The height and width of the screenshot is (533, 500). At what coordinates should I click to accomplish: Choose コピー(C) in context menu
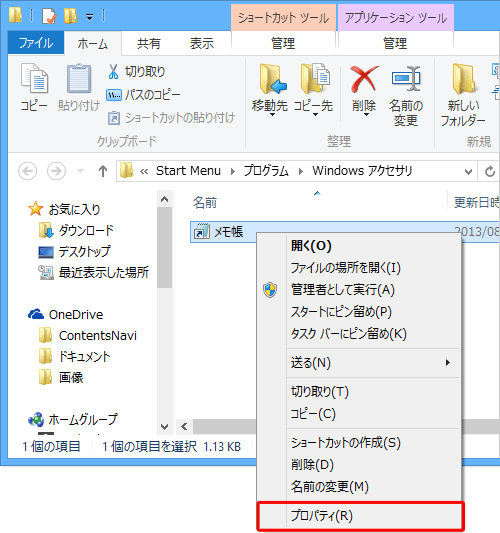[x=359, y=414]
